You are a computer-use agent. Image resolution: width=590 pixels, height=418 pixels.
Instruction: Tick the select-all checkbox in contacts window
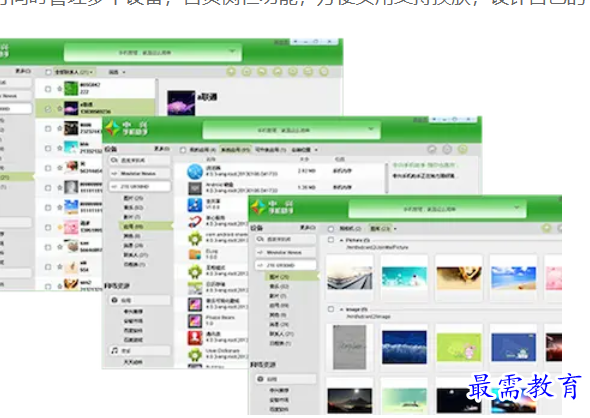click(x=48, y=72)
